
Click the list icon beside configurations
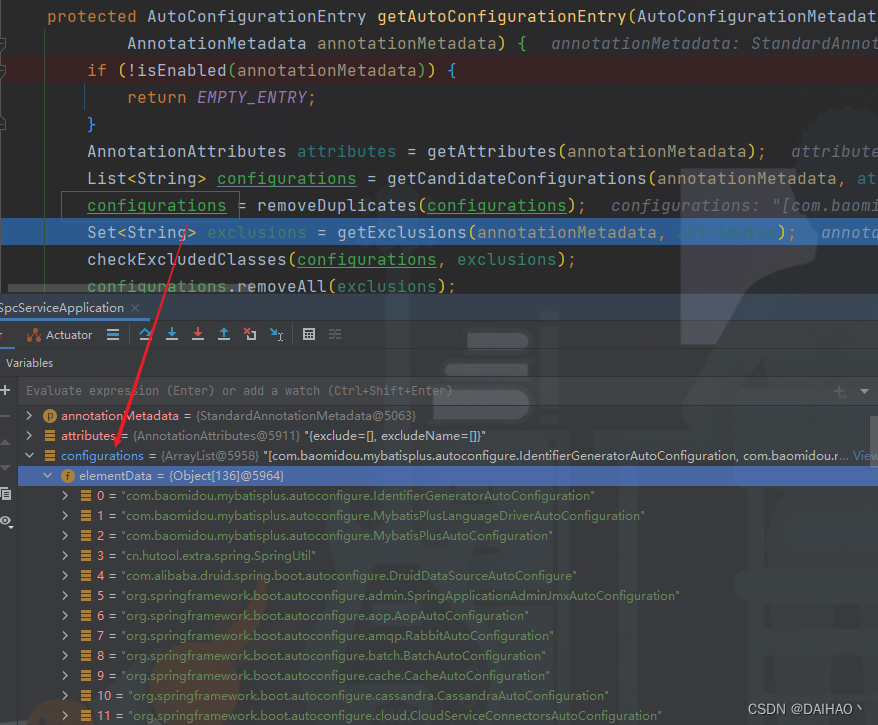tap(50, 456)
